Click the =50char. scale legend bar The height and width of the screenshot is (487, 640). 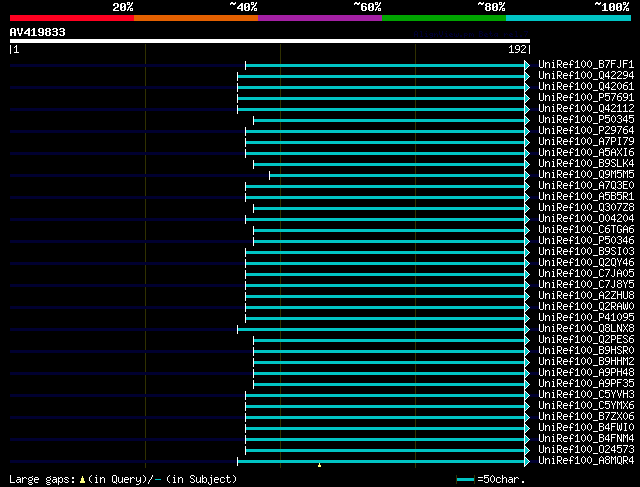(465, 479)
